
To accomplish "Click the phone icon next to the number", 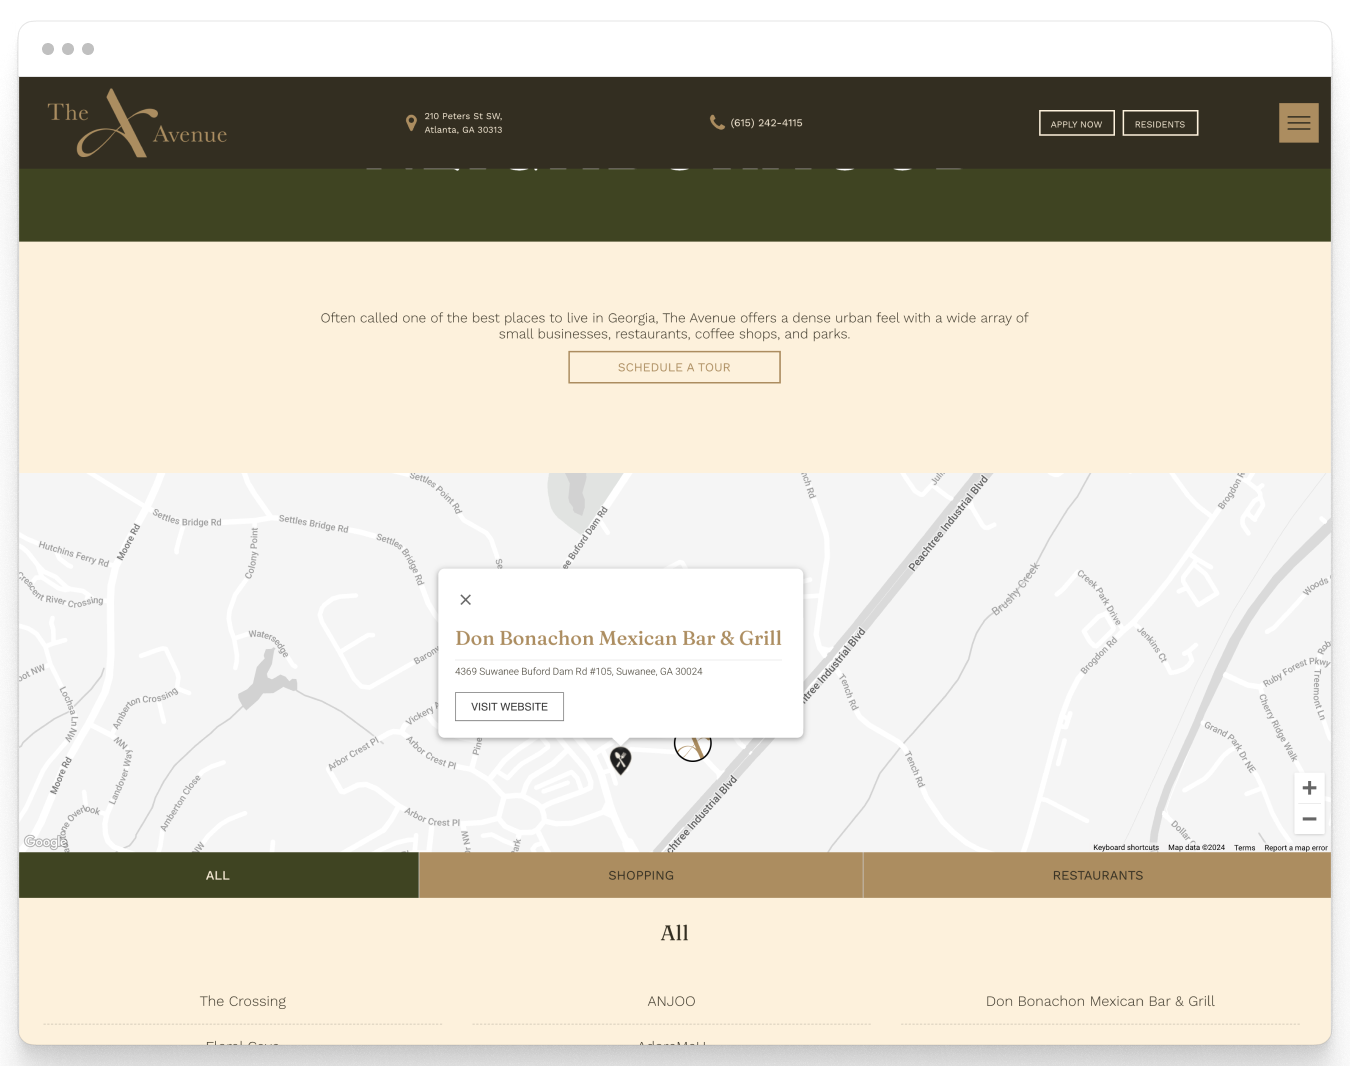I will (x=717, y=122).
